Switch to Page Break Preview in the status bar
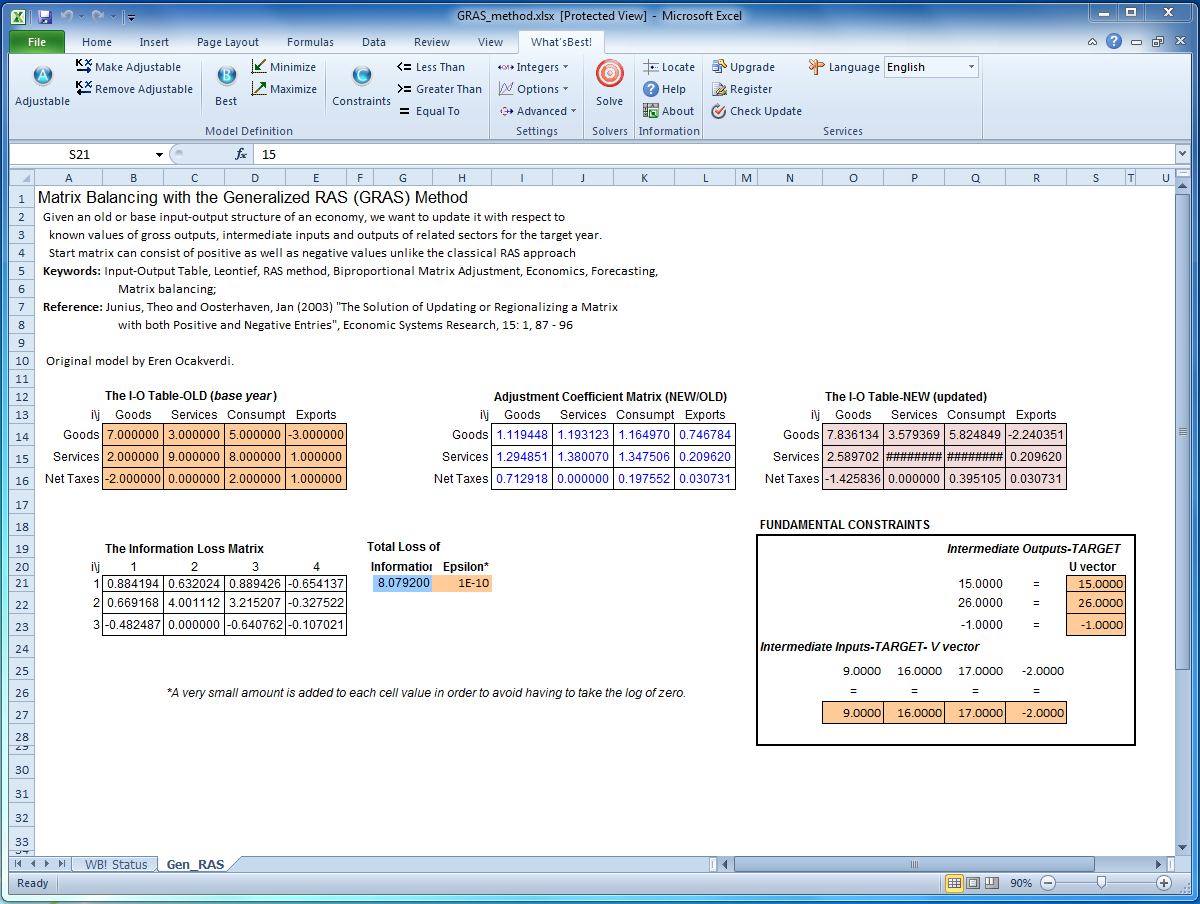 992,883
